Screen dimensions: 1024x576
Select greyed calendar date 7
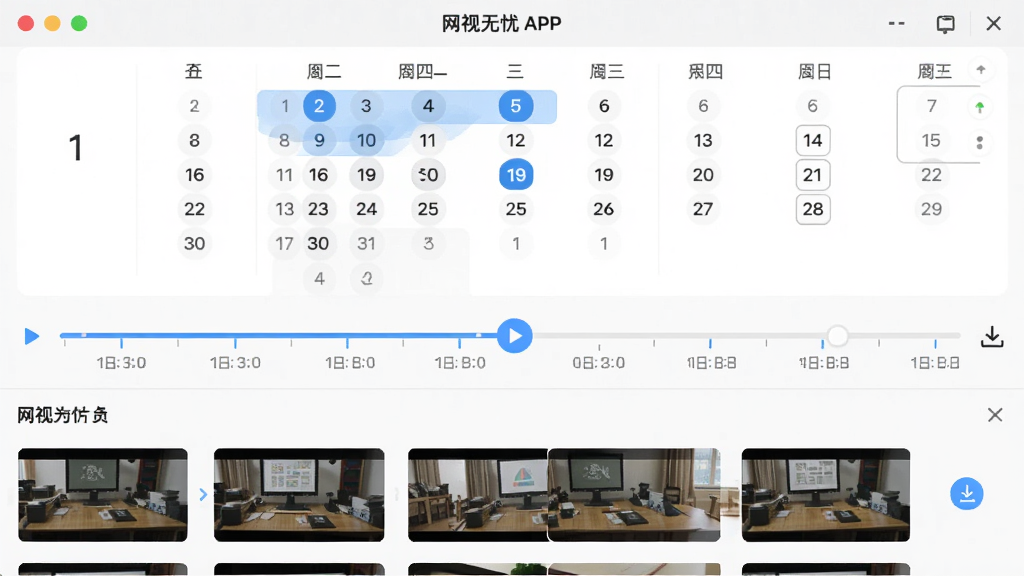coord(931,106)
